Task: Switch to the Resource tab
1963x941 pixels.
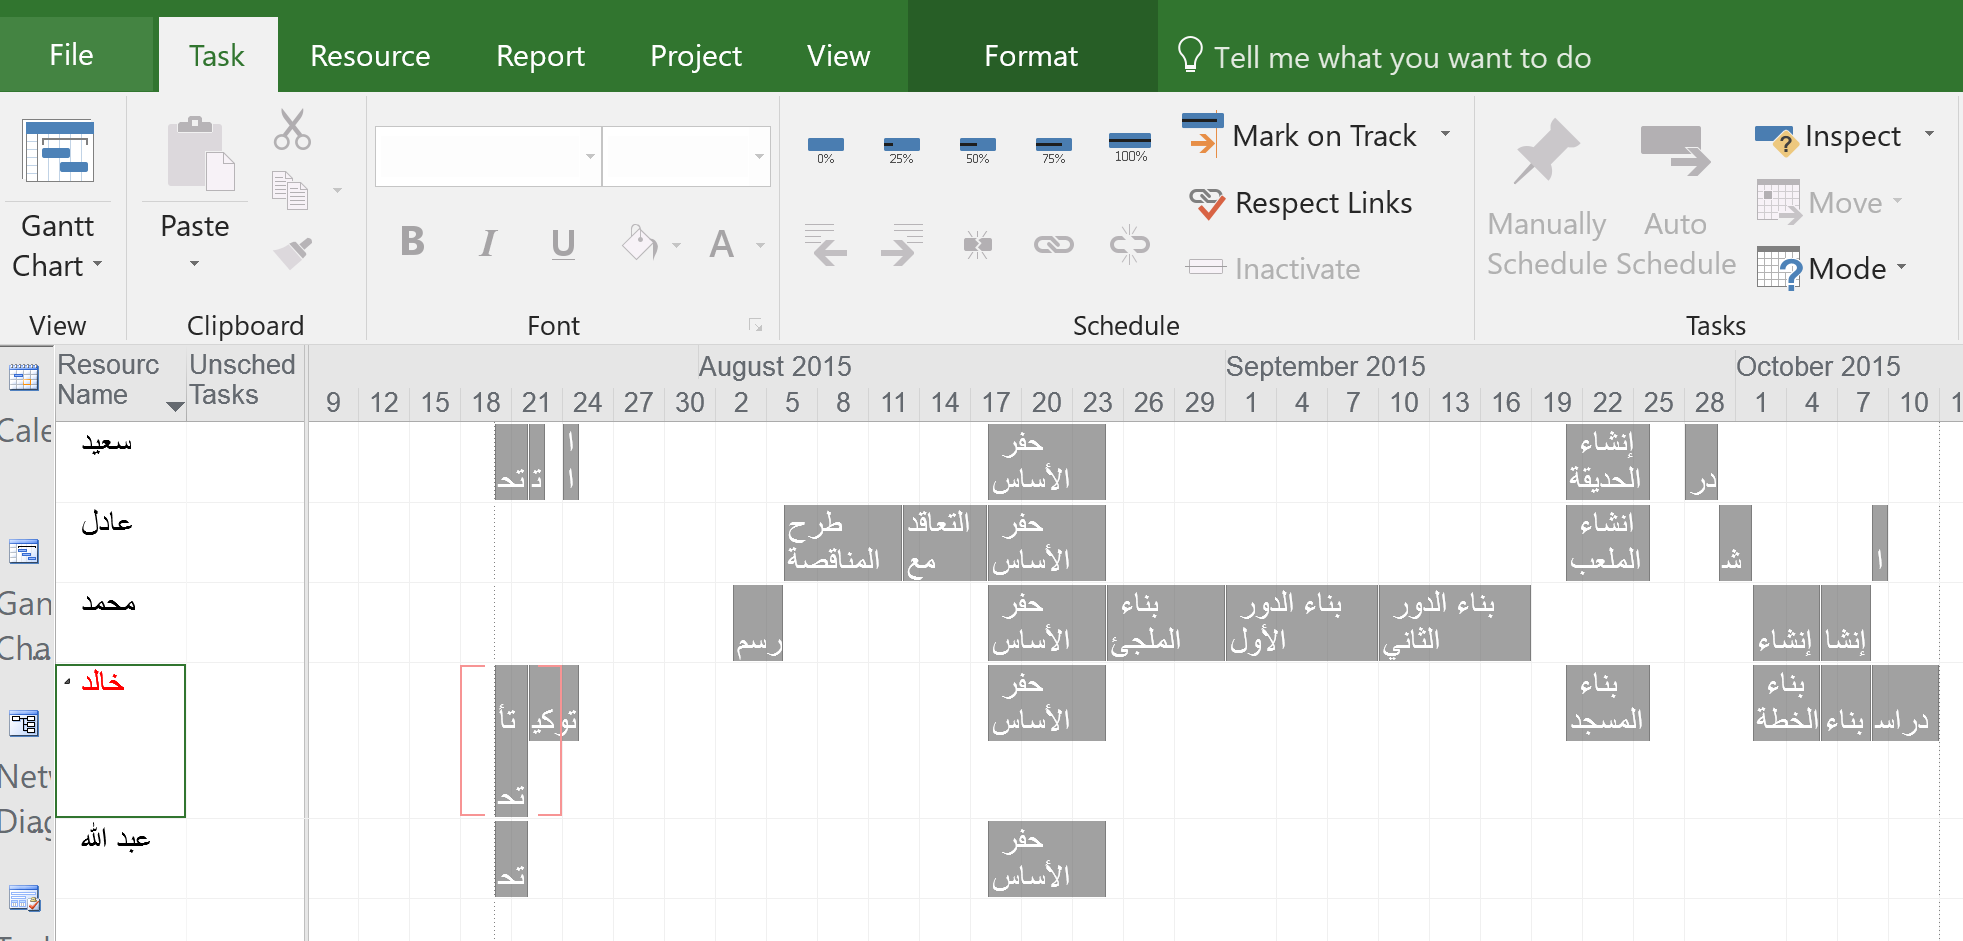Action: 370,56
